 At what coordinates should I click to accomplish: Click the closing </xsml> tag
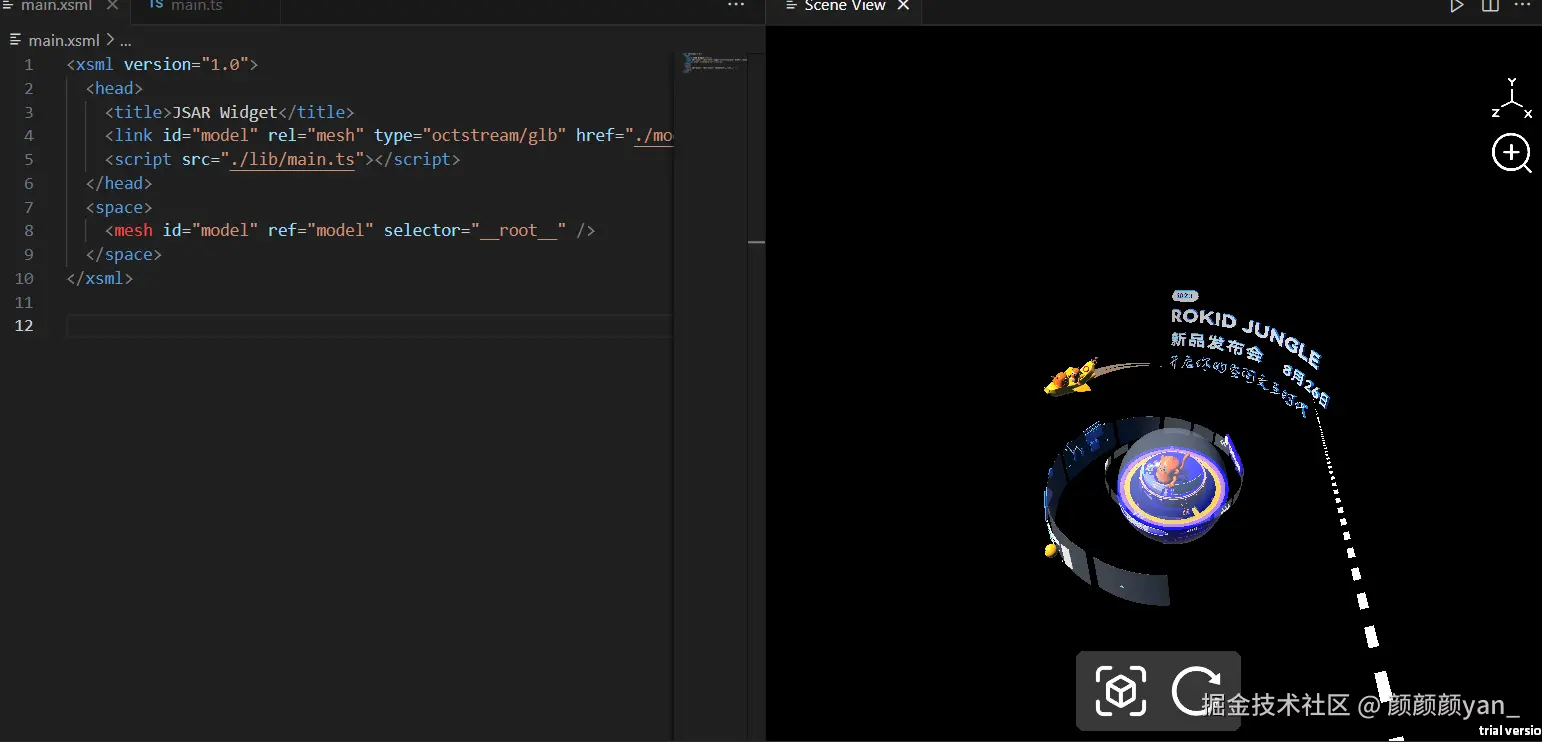point(100,279)
